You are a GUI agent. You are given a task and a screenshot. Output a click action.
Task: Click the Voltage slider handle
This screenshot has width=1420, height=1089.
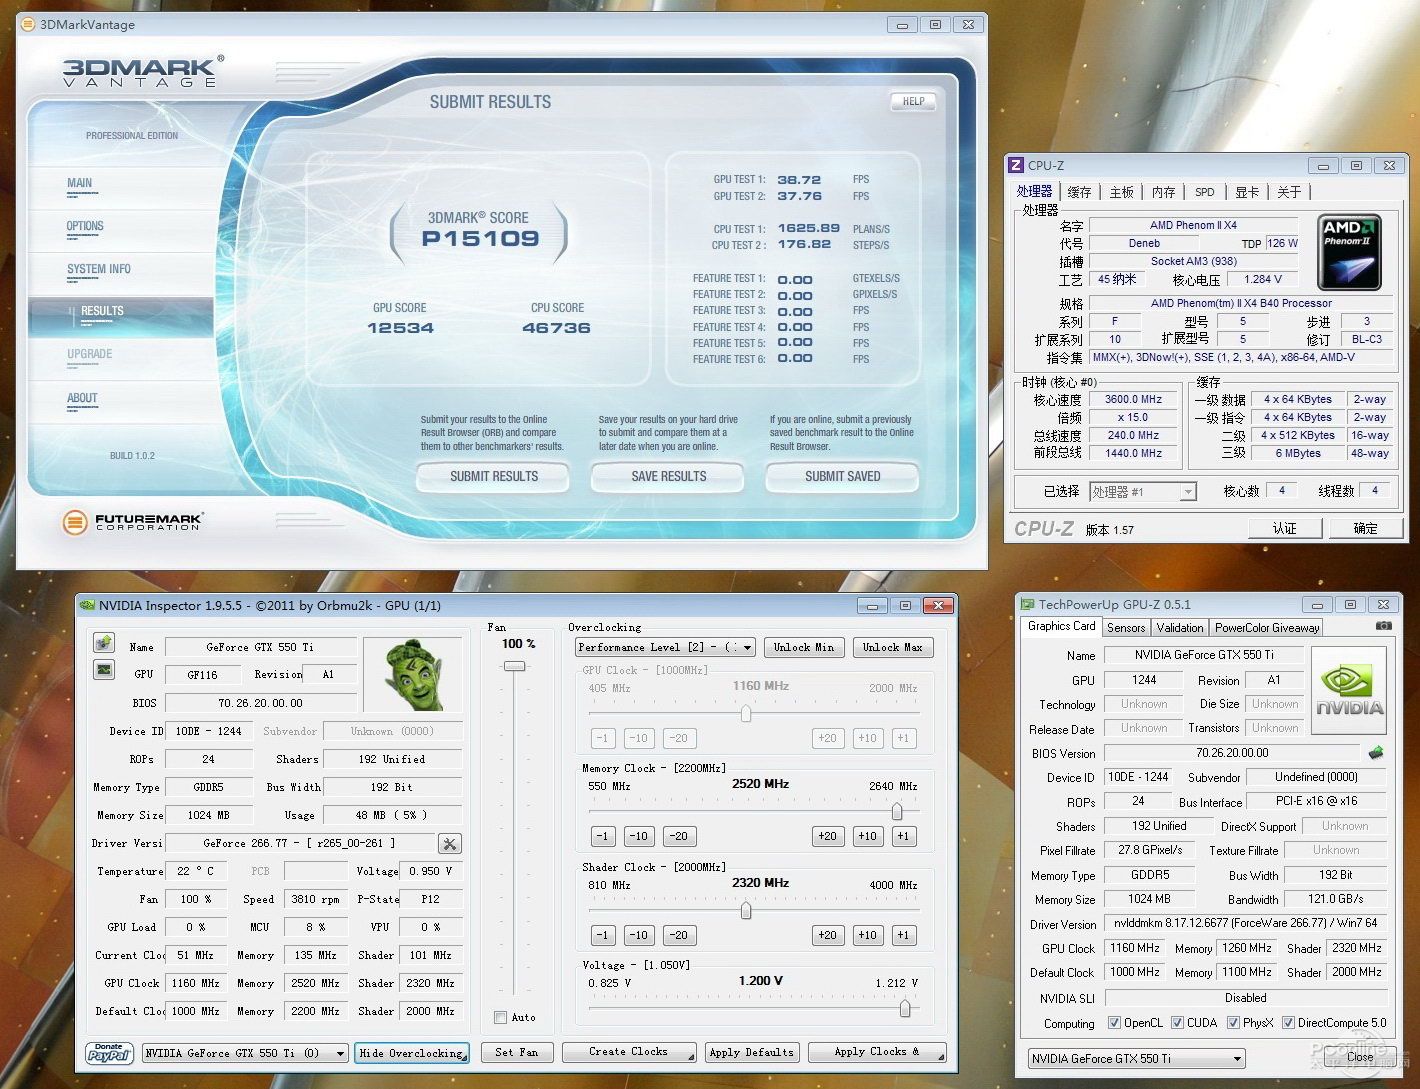pyautogui.click(x=905, y=1008)
